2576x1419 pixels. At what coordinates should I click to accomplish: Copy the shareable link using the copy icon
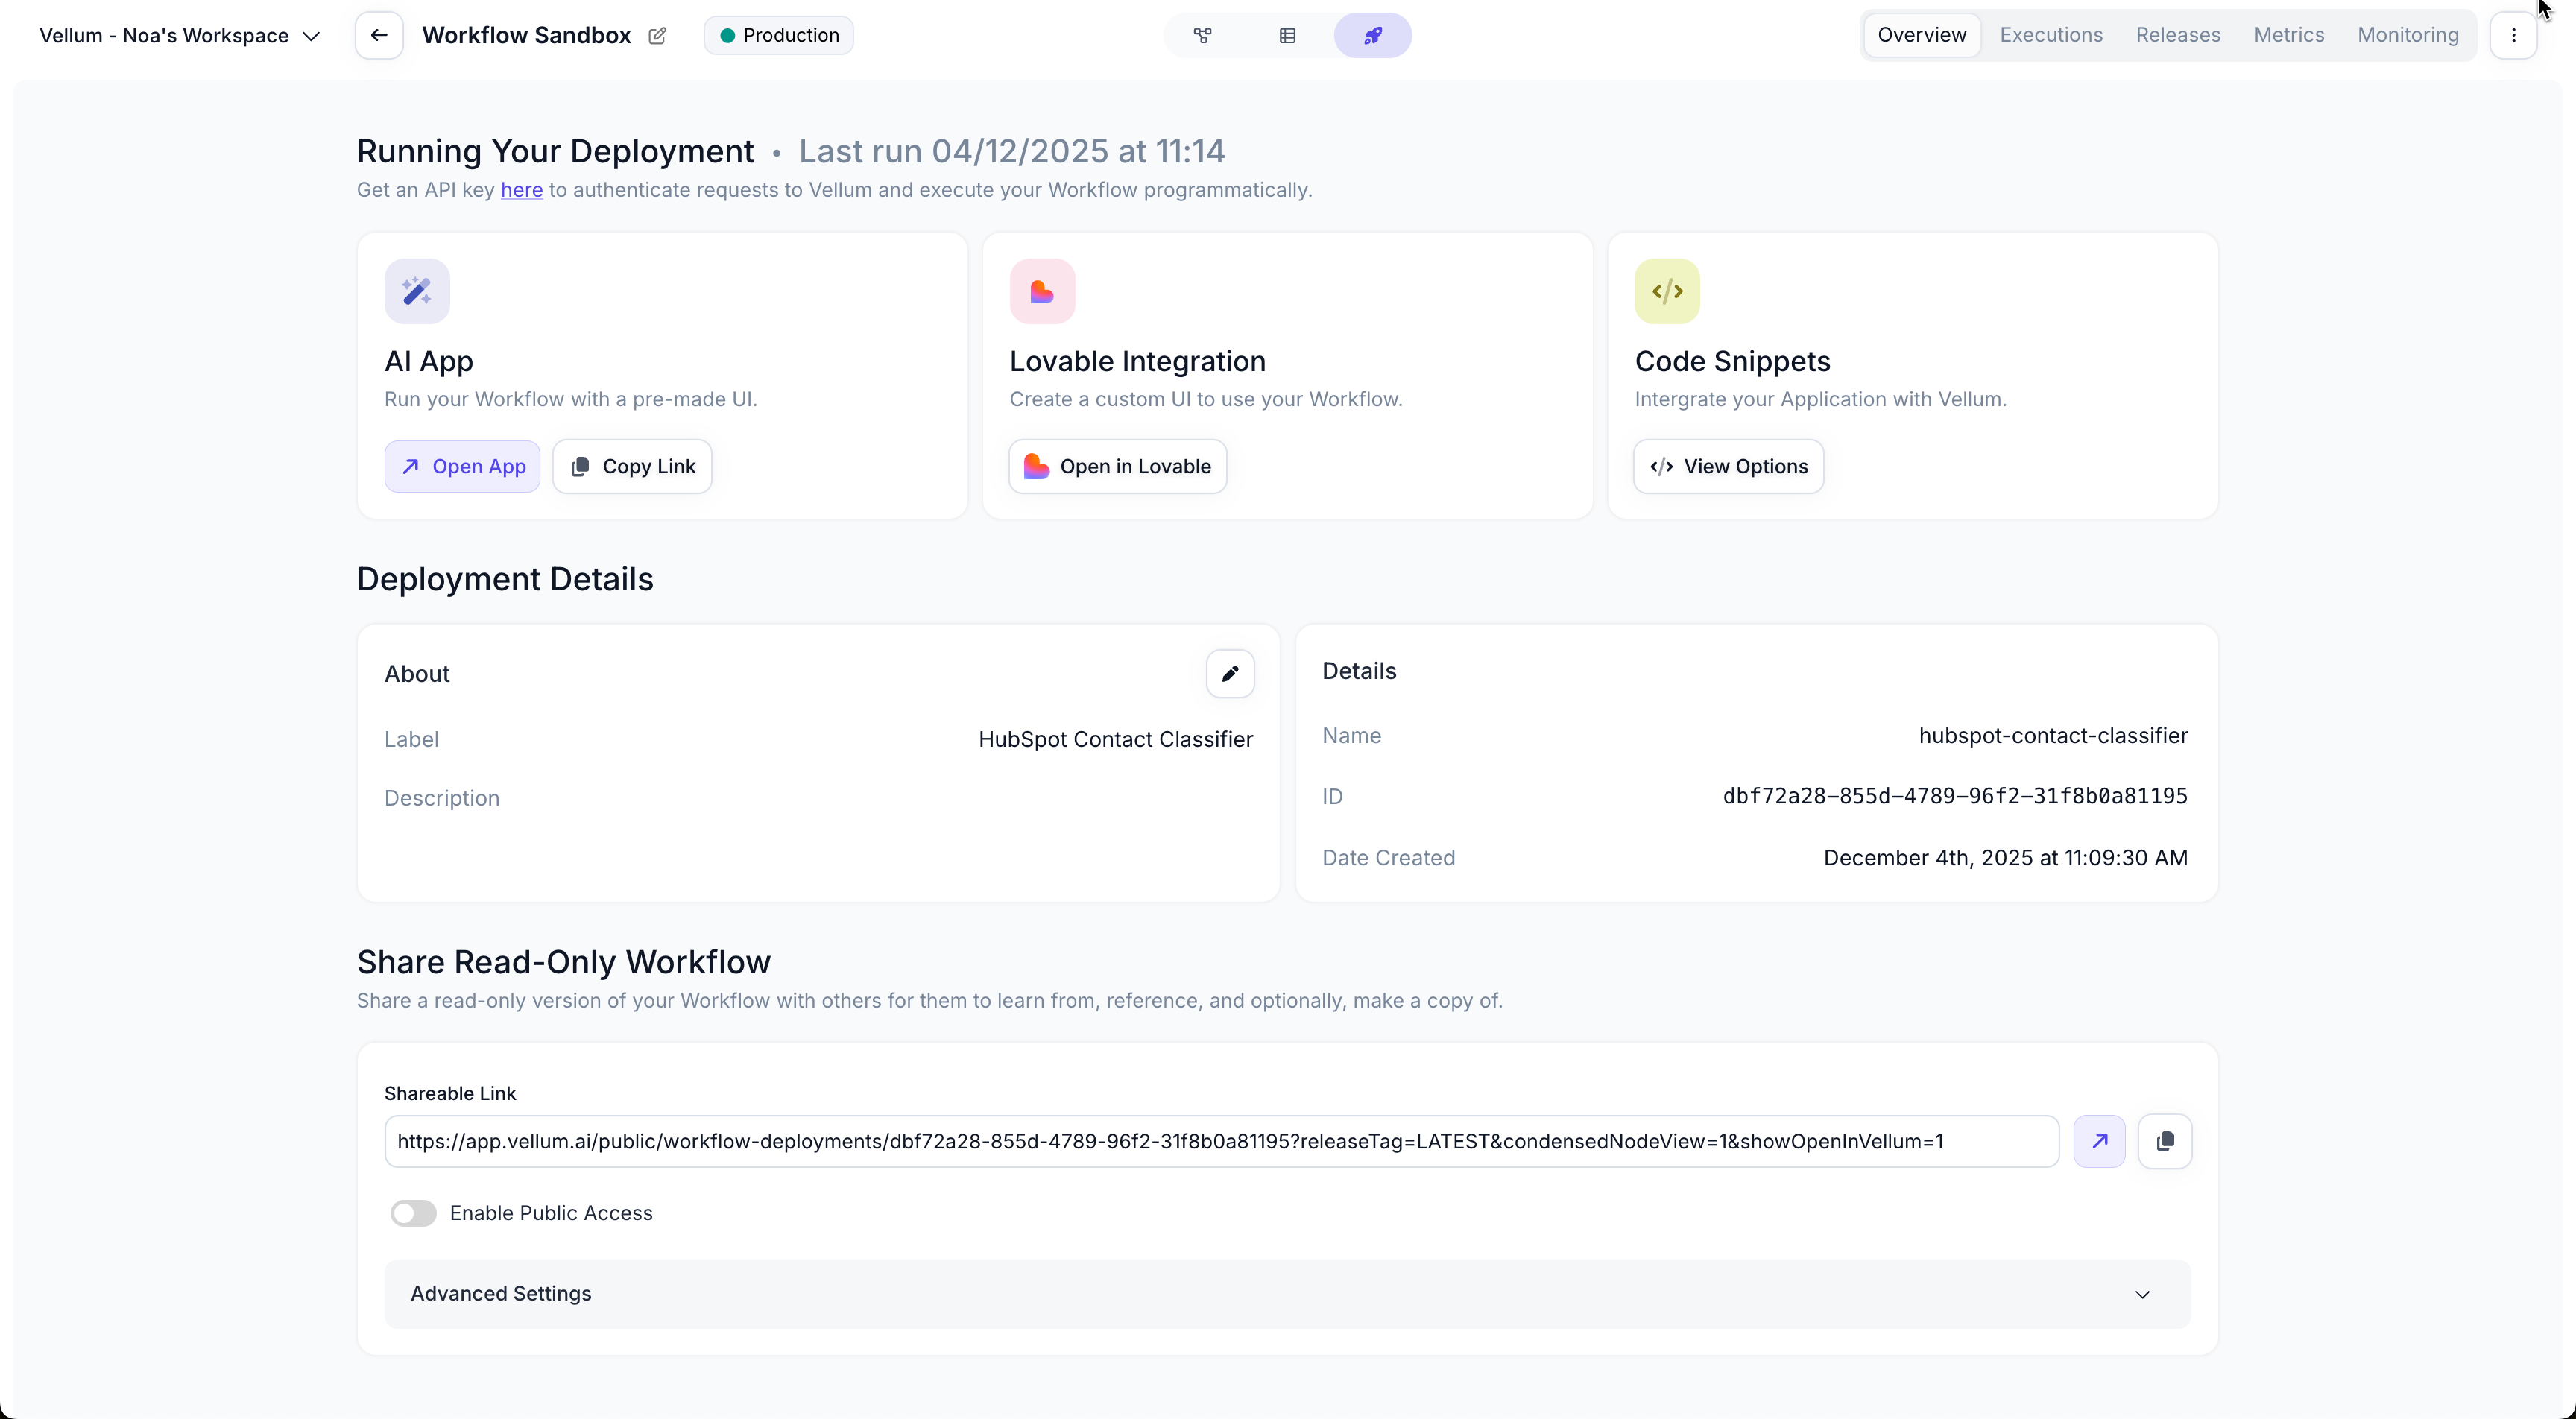2165,1140
